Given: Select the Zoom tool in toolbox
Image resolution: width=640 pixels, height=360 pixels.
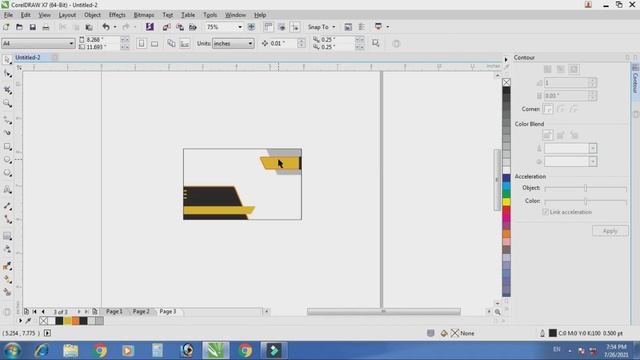Looking at the screenshot, I should tap(7, 103).
